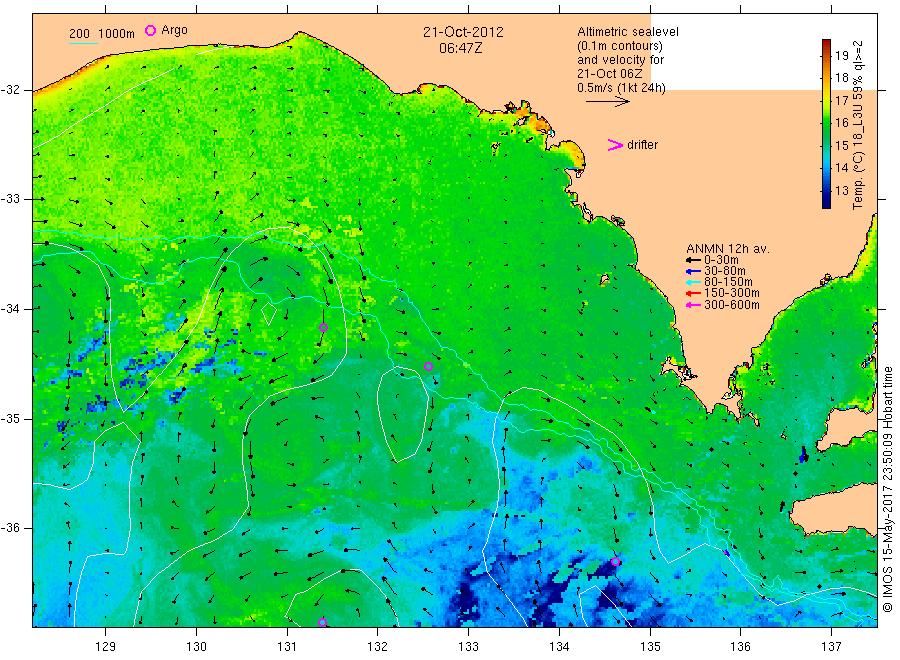Click the 'ANMN 12h av.' heading
Viewport: 900px width, 660px height.
[x=728, y=249]
